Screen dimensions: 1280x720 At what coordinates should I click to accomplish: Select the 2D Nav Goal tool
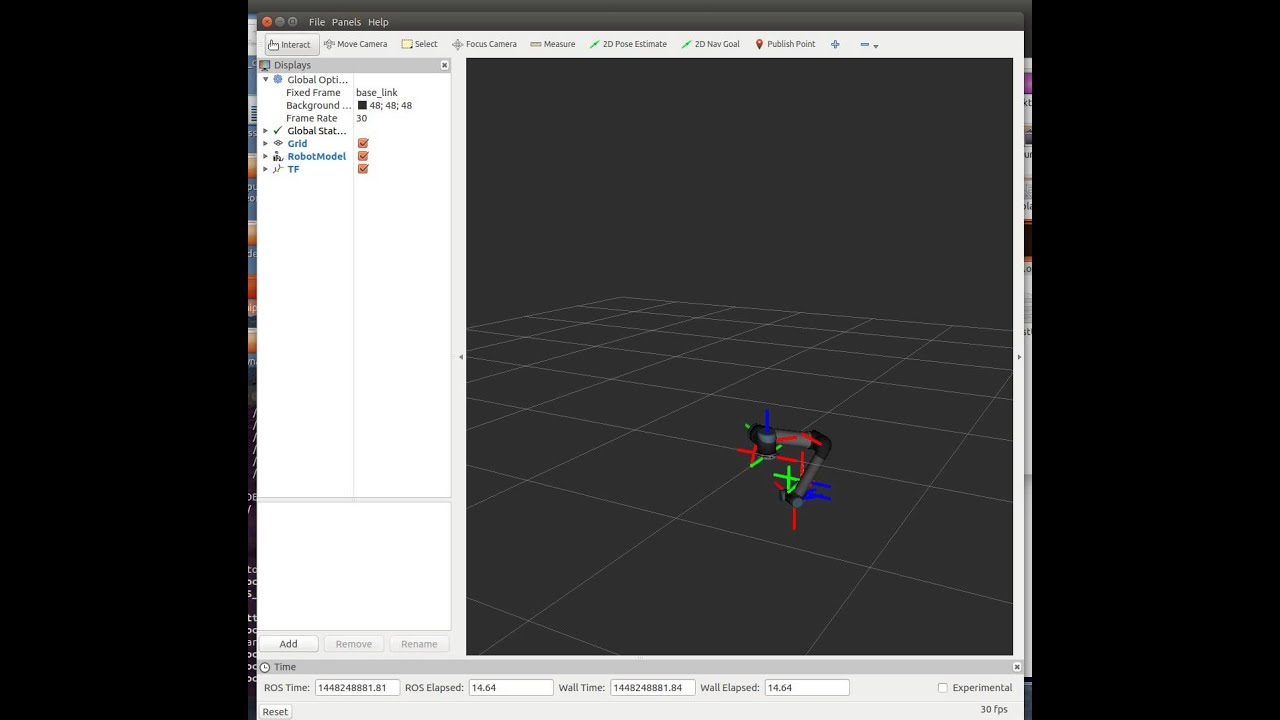point(711,44)
